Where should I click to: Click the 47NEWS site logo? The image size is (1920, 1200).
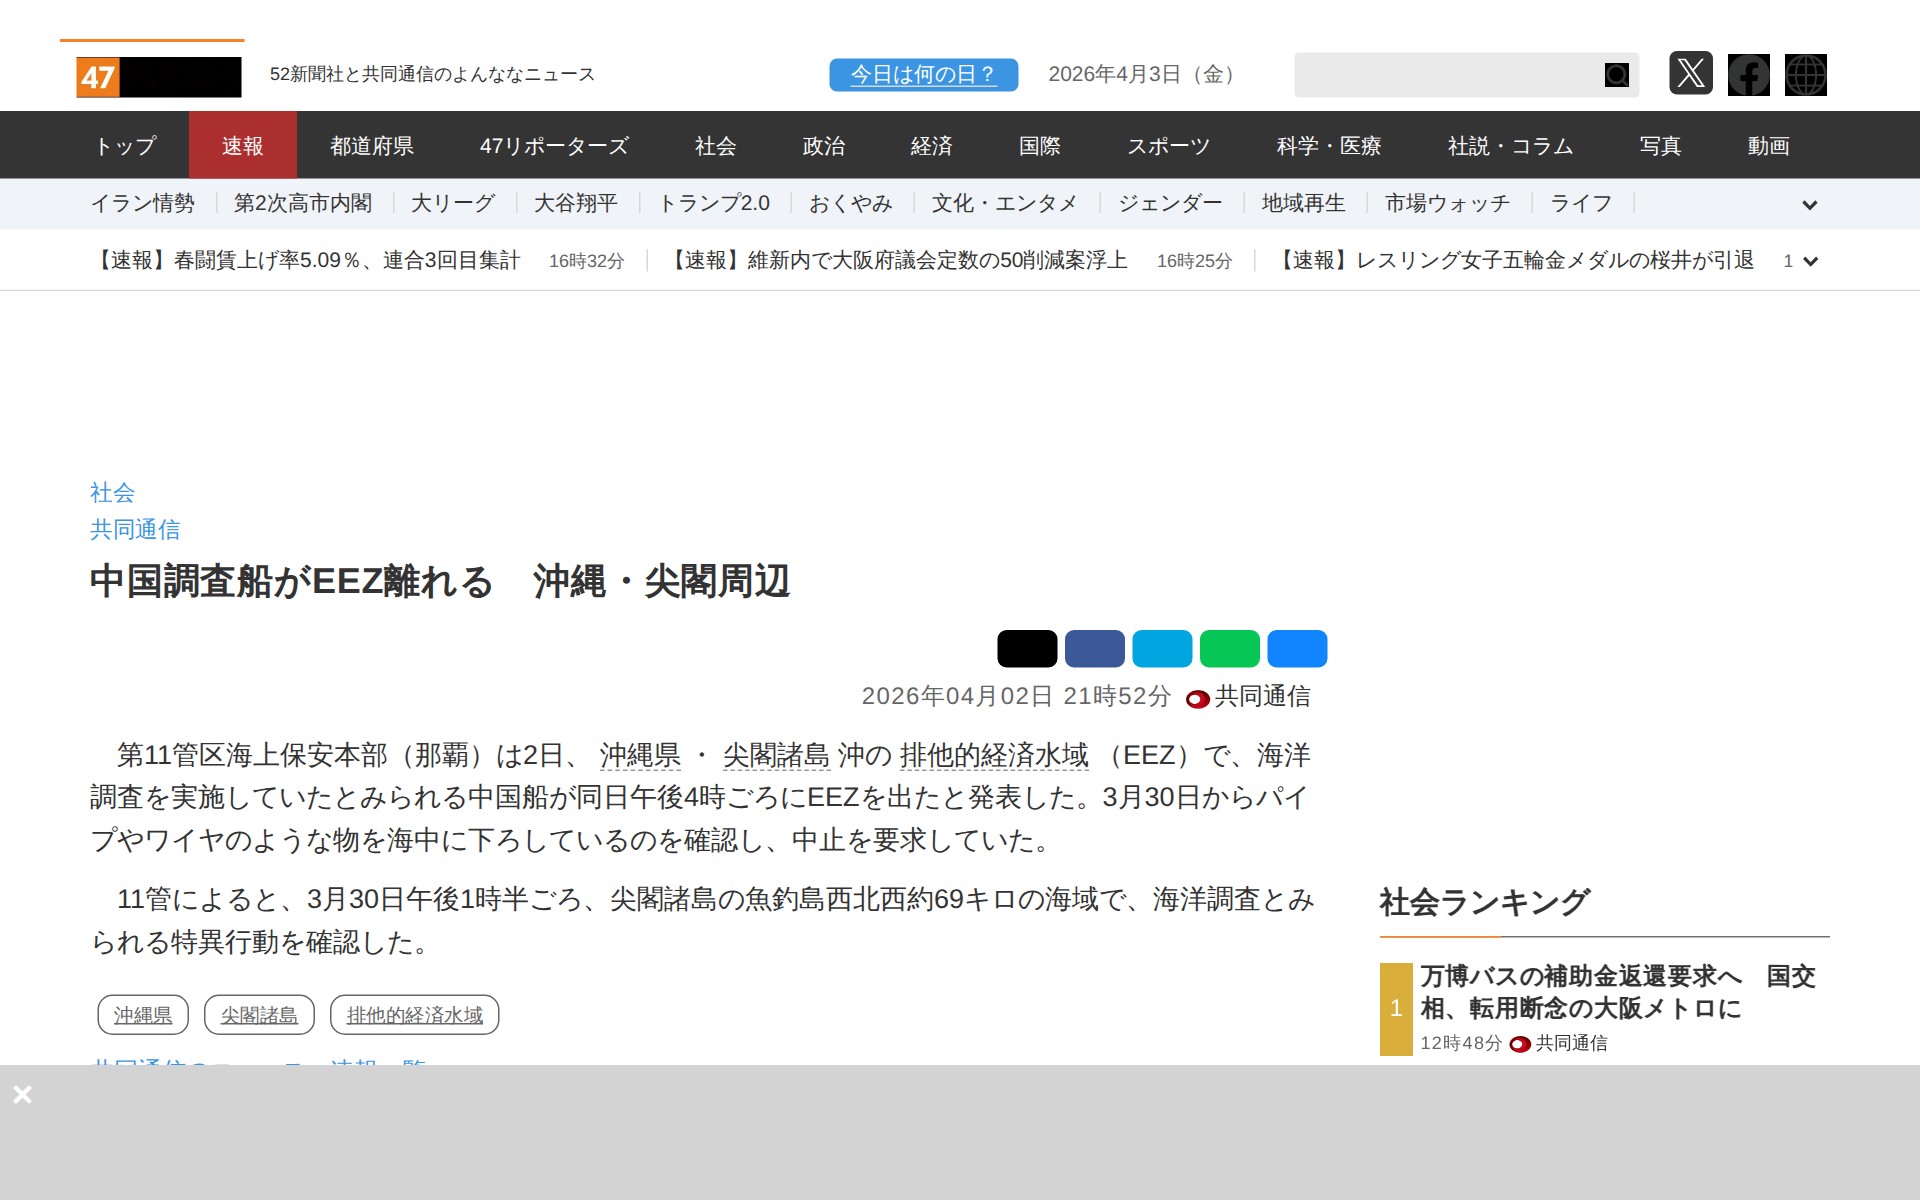[x=159, y=77]
